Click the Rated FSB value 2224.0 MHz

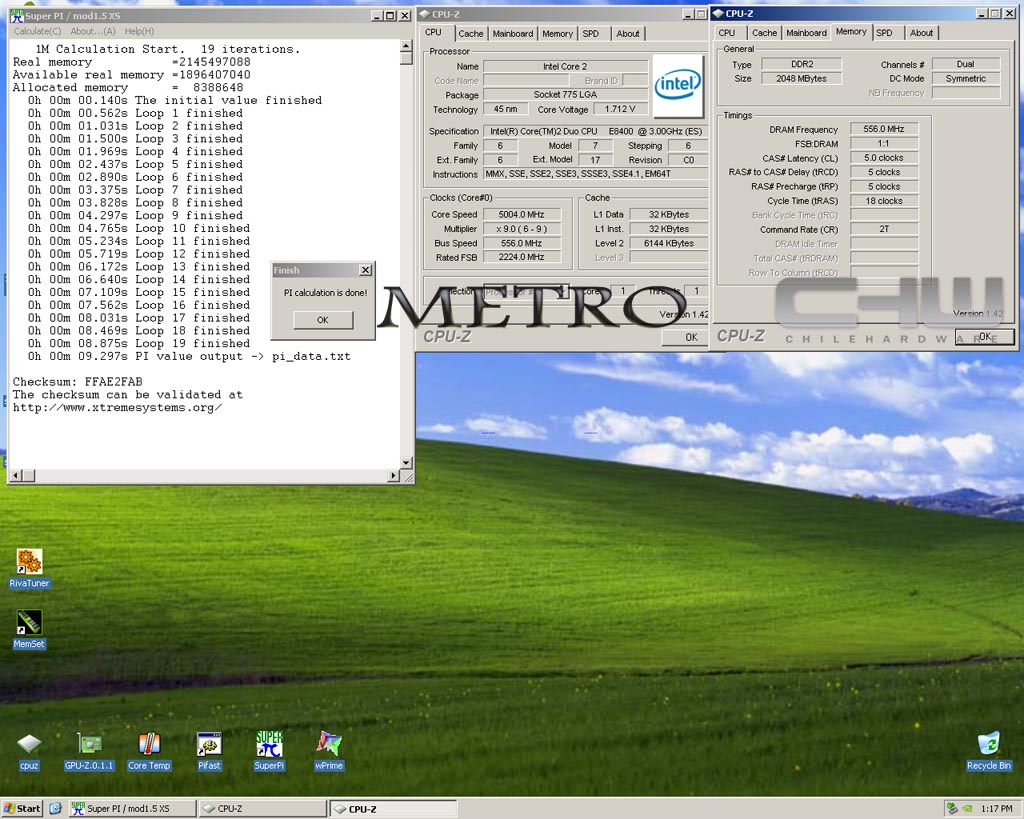tap(521, 257)
